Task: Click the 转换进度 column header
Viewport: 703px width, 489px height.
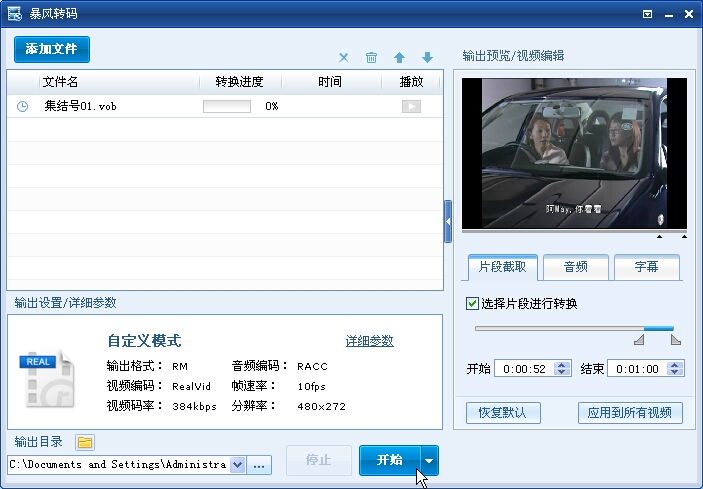Action: click(x=239, y=82)
